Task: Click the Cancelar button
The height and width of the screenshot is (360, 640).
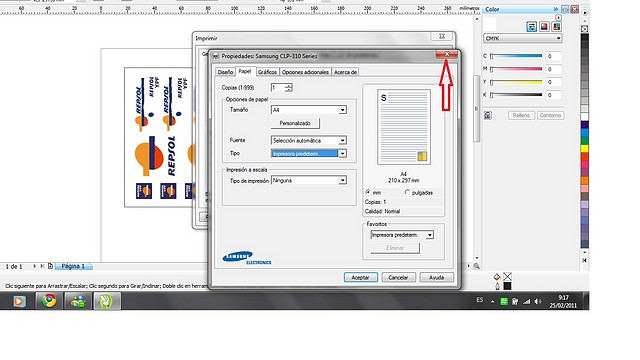Action: click(x=398, y=278)
